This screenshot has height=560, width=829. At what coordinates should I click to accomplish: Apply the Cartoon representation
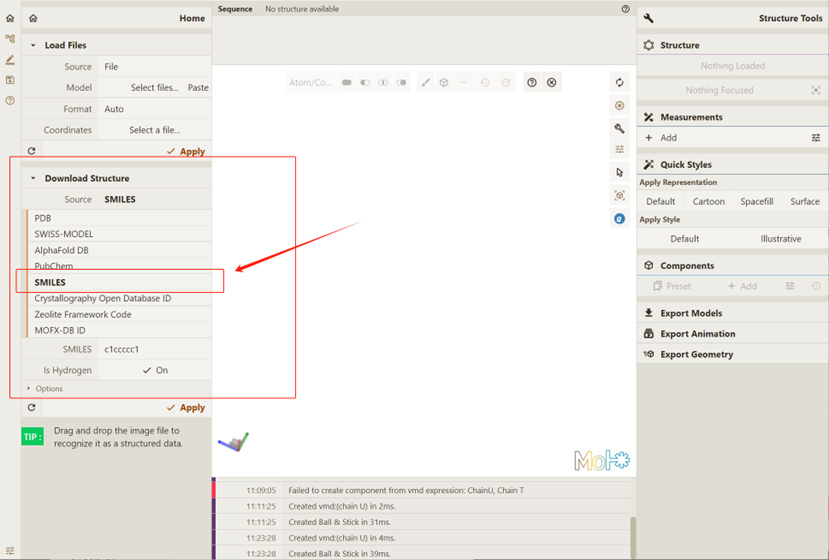click(709, 201)
